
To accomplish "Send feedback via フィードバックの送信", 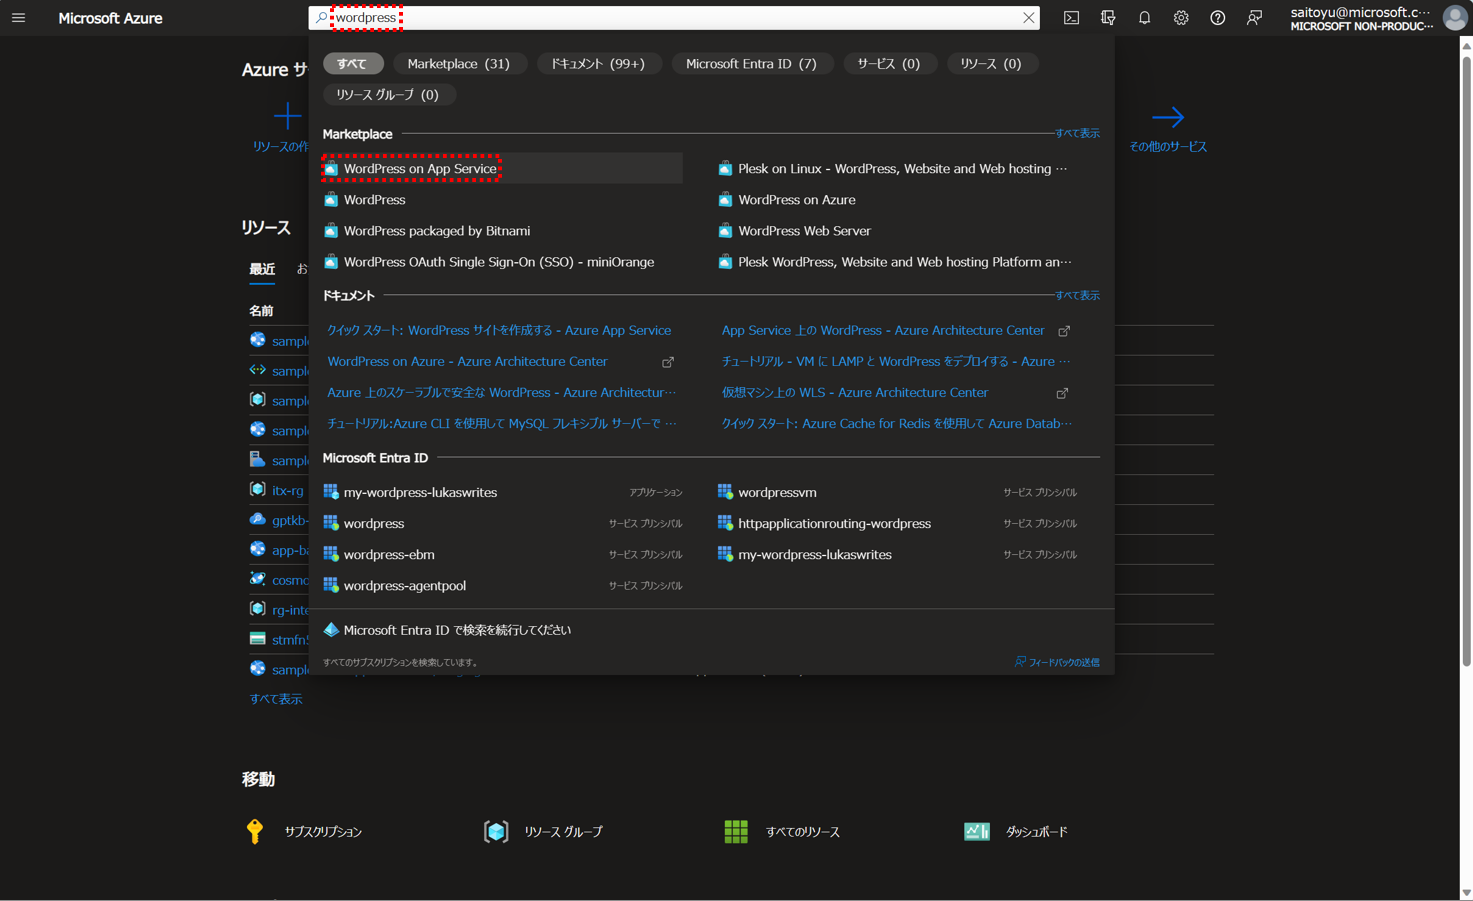I will [1057, 662].
